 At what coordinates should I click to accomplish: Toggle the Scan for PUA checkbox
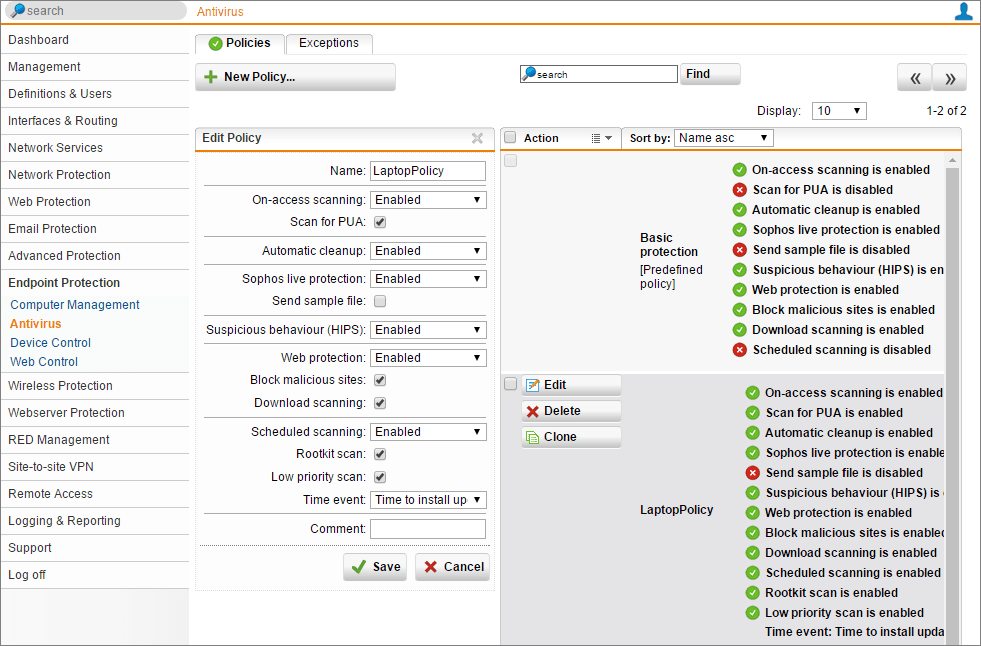[380, 222]
